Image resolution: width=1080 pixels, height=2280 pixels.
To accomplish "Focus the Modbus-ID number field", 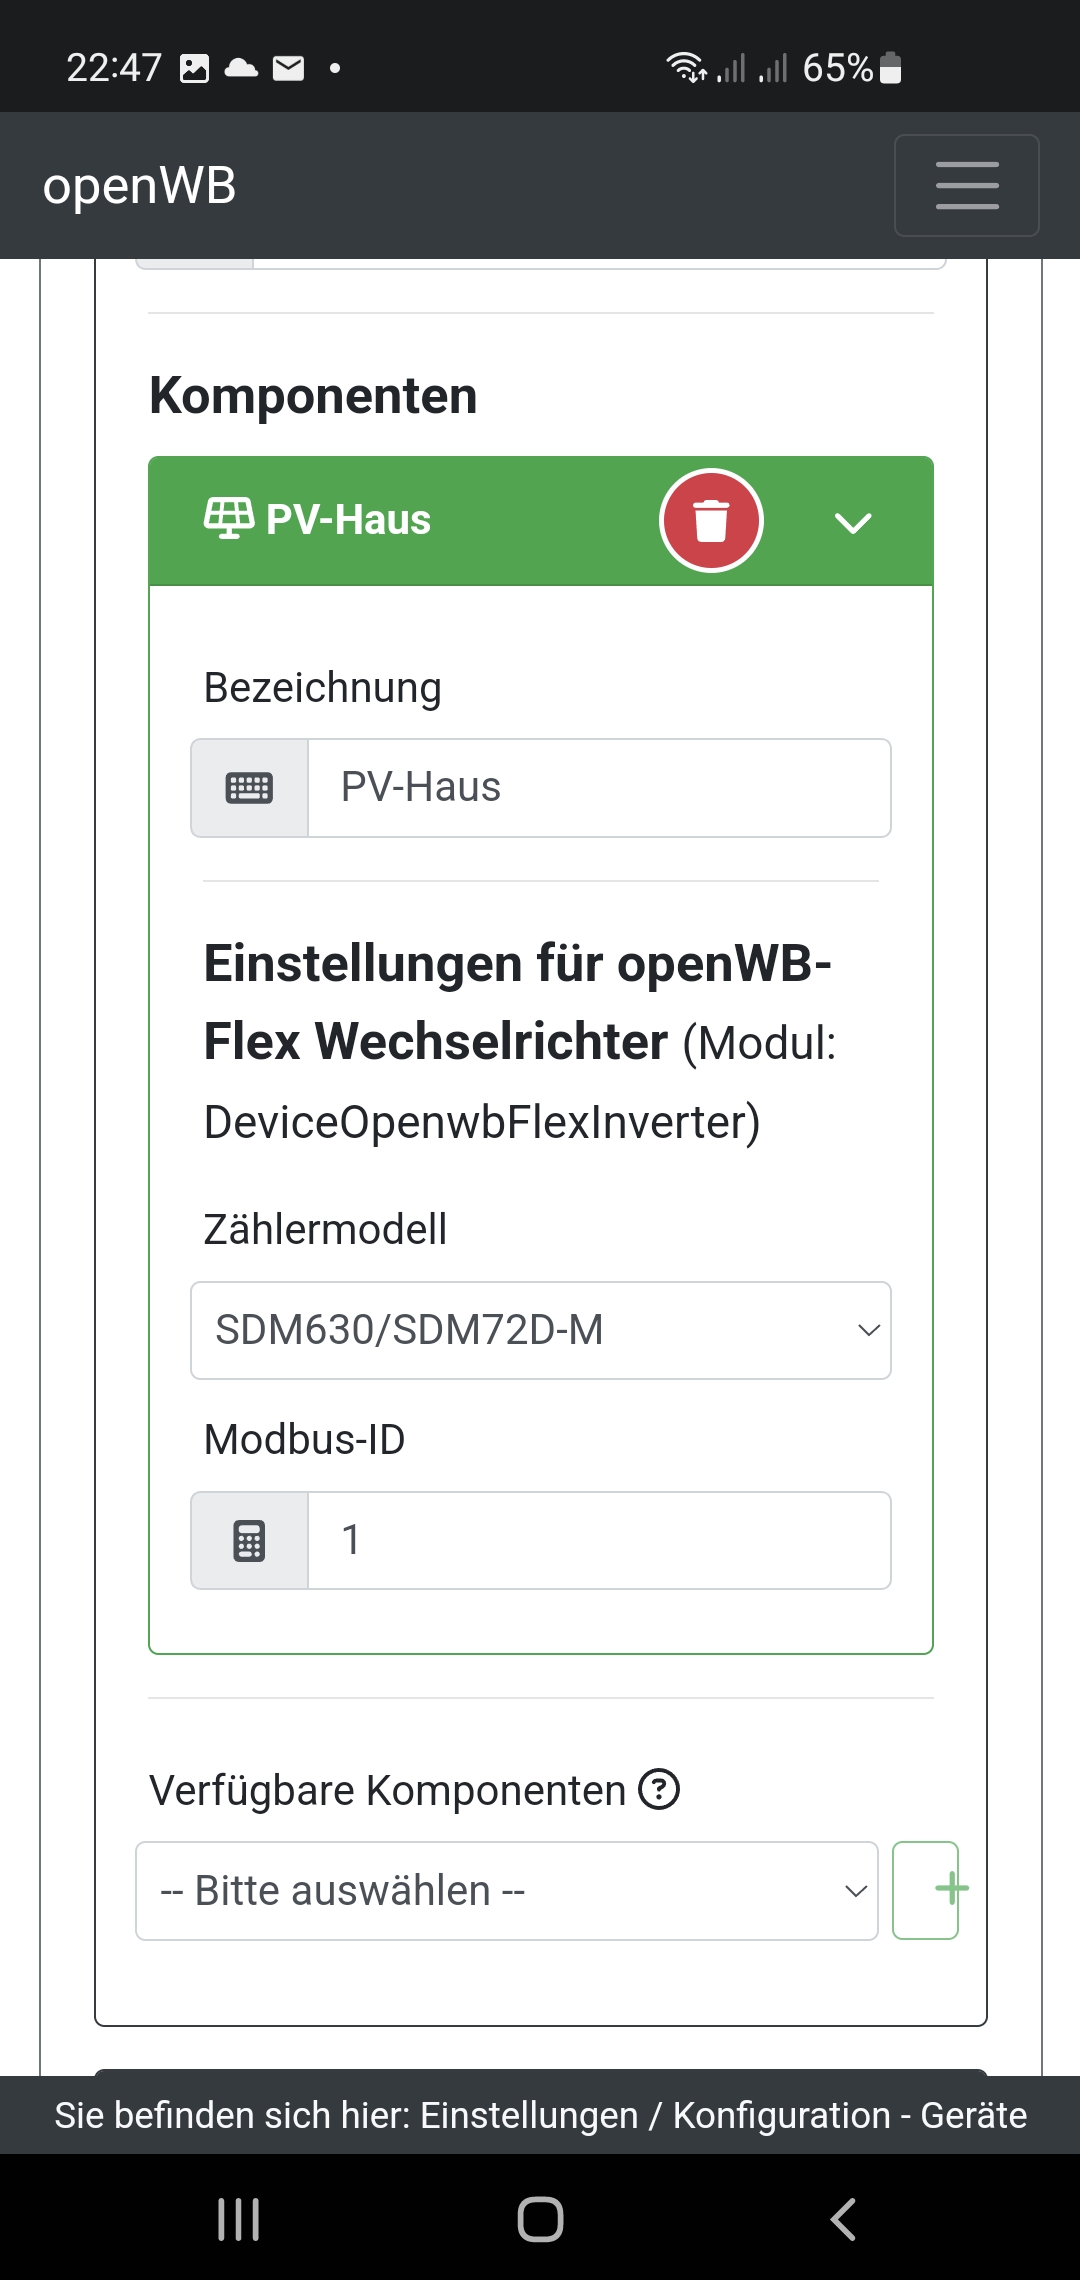I will click(599, 1541).
